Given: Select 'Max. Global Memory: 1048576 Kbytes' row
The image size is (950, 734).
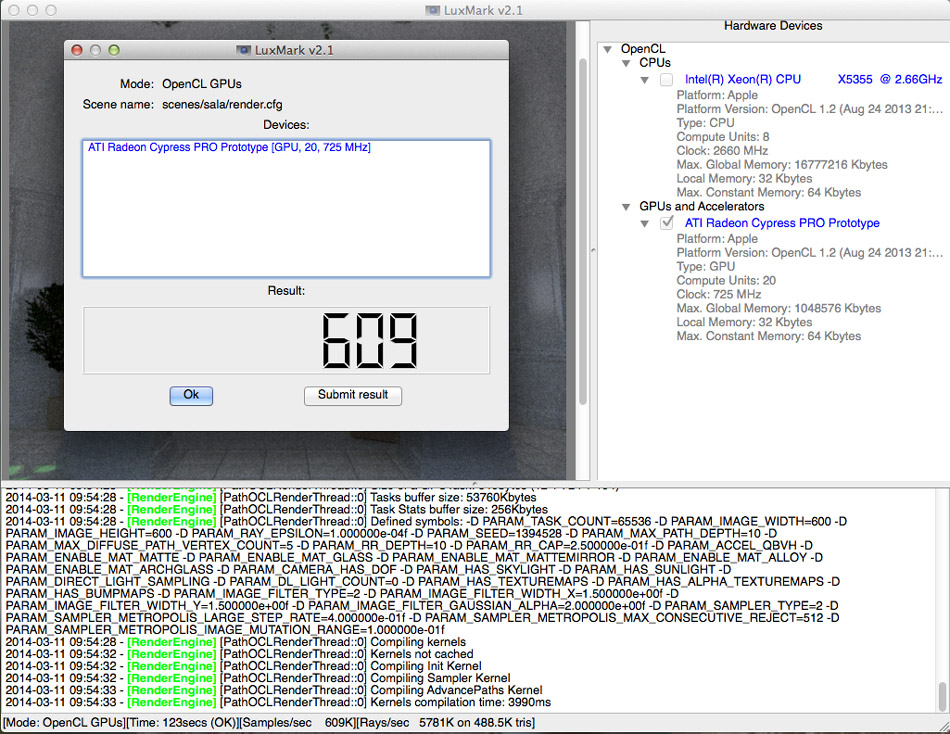Looking at the screenshot, I should click(779, 309).
